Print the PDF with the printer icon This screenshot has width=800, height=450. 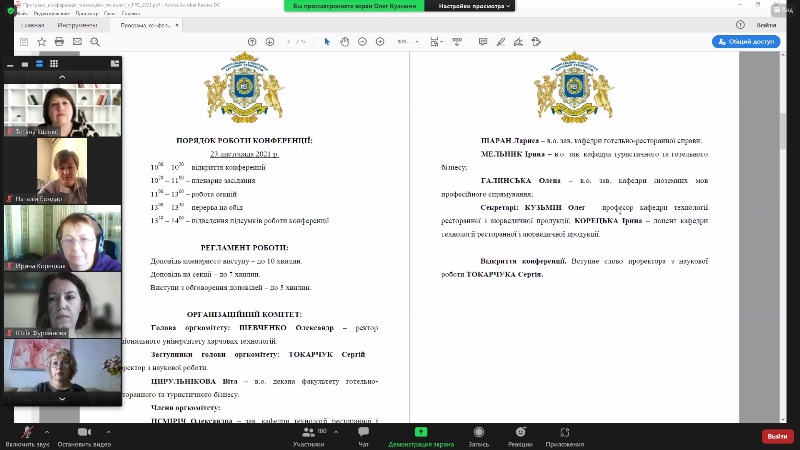click(59, 42)
